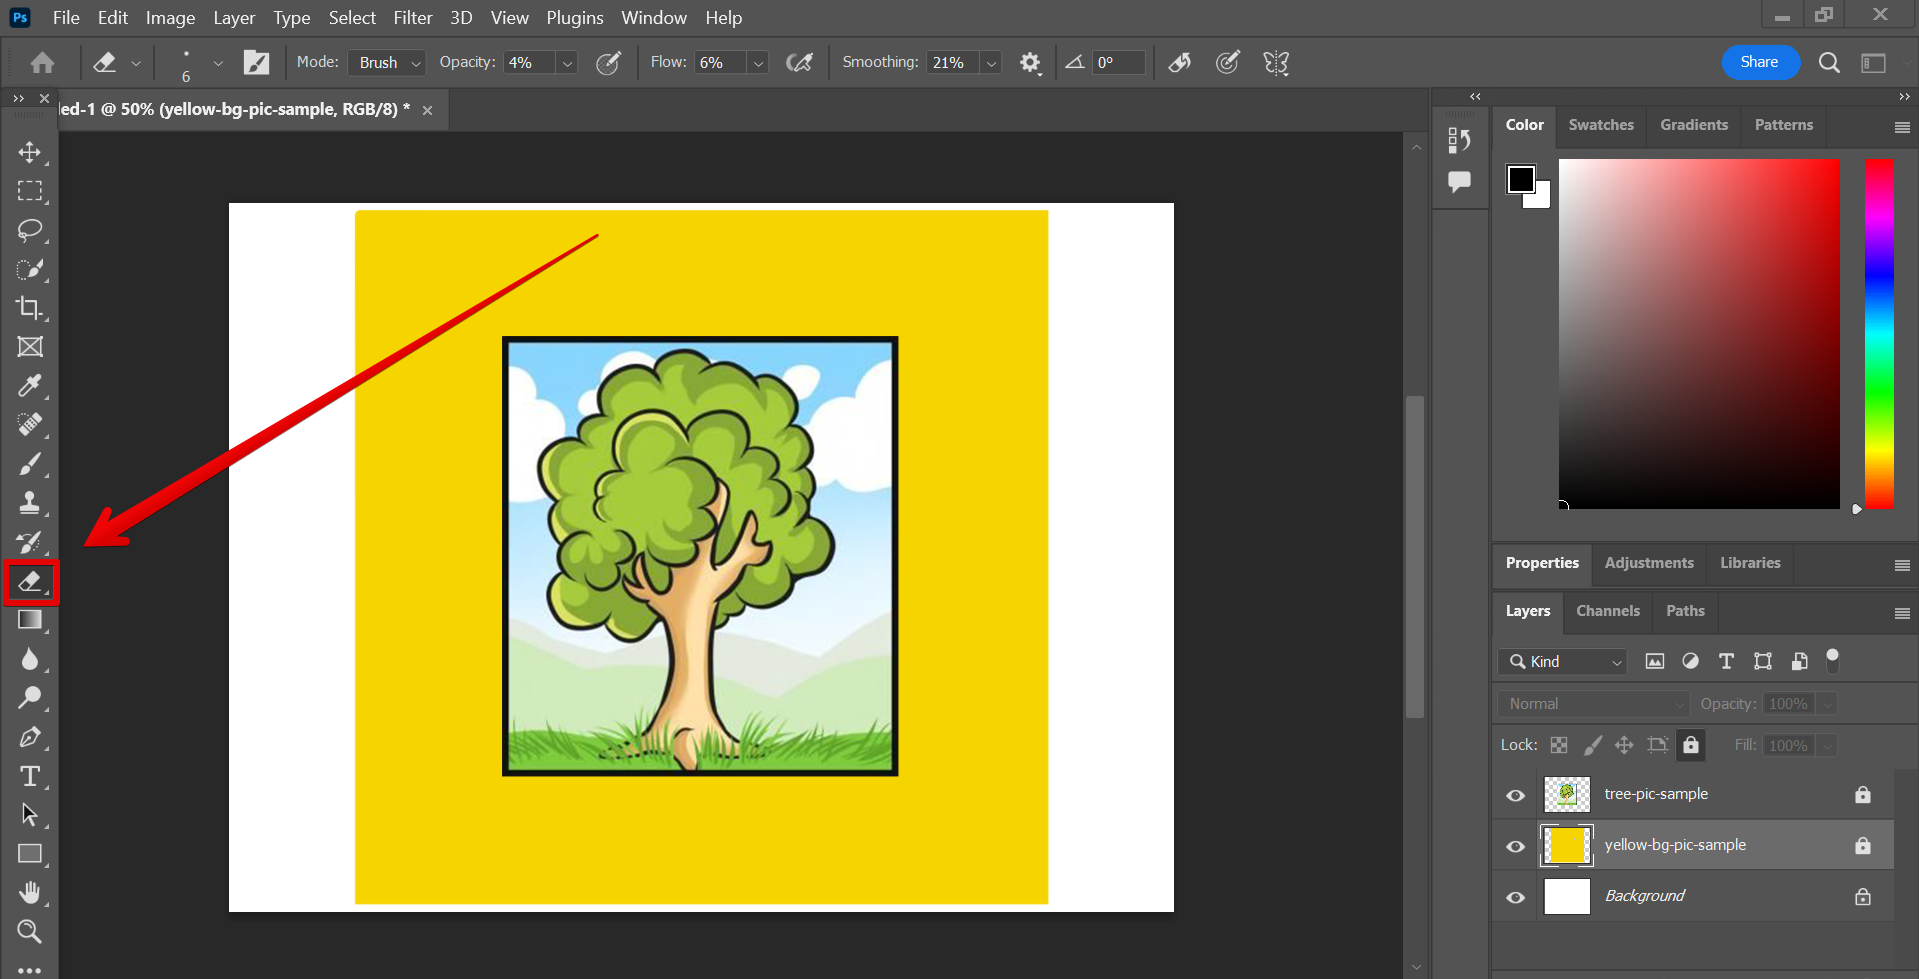
Task: Select the Lasso tool
Action: point(30,230)
